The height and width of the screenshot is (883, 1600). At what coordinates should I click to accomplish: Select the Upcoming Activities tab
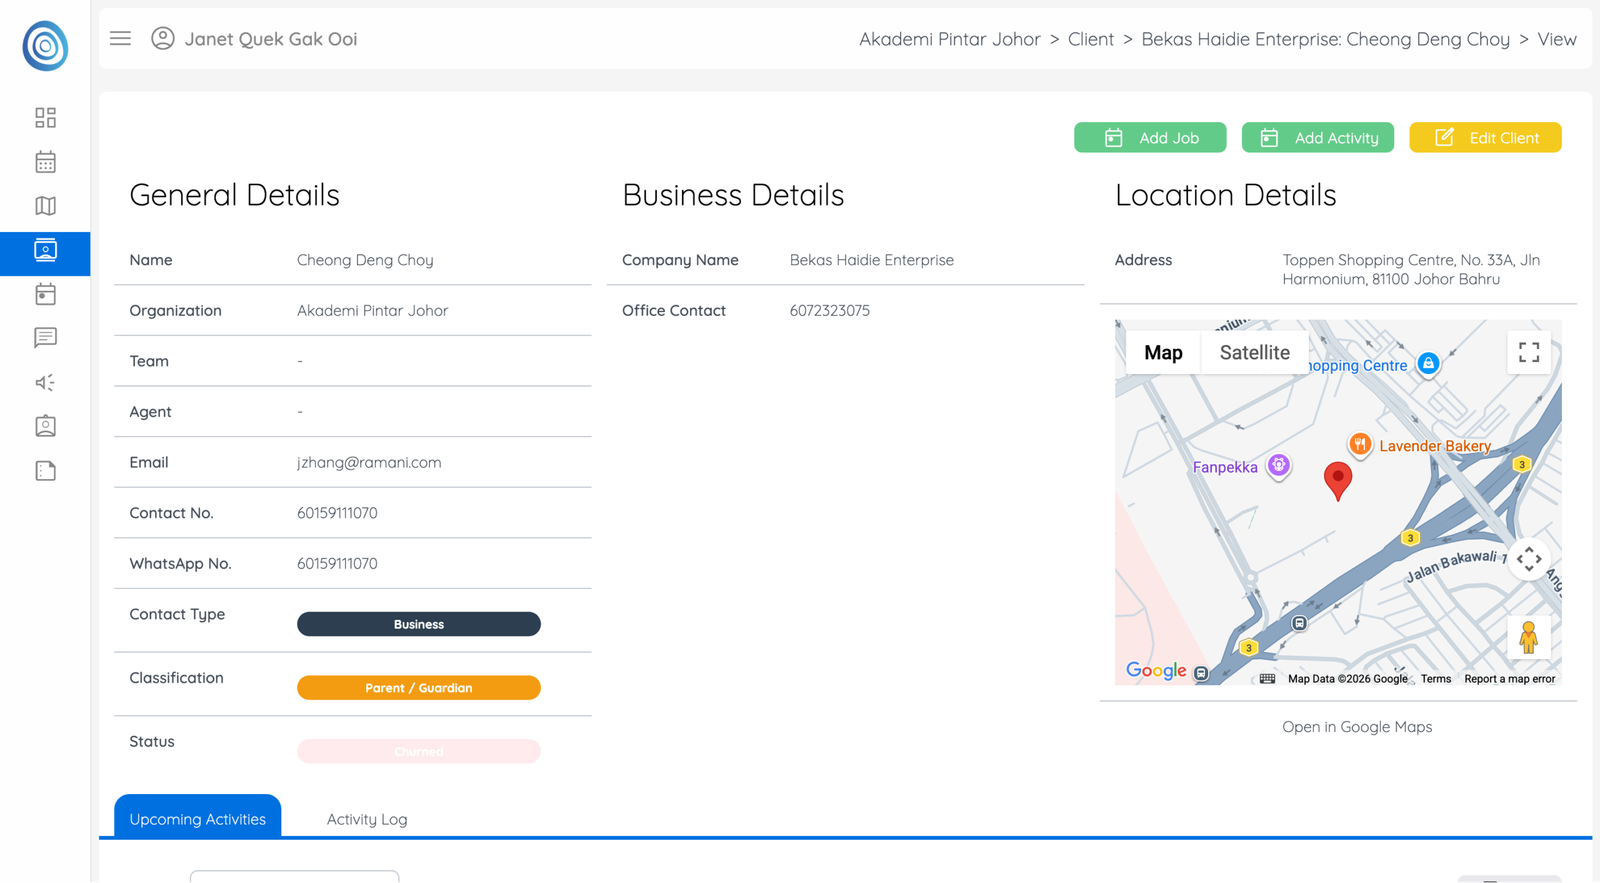click(x=197, y=819)
